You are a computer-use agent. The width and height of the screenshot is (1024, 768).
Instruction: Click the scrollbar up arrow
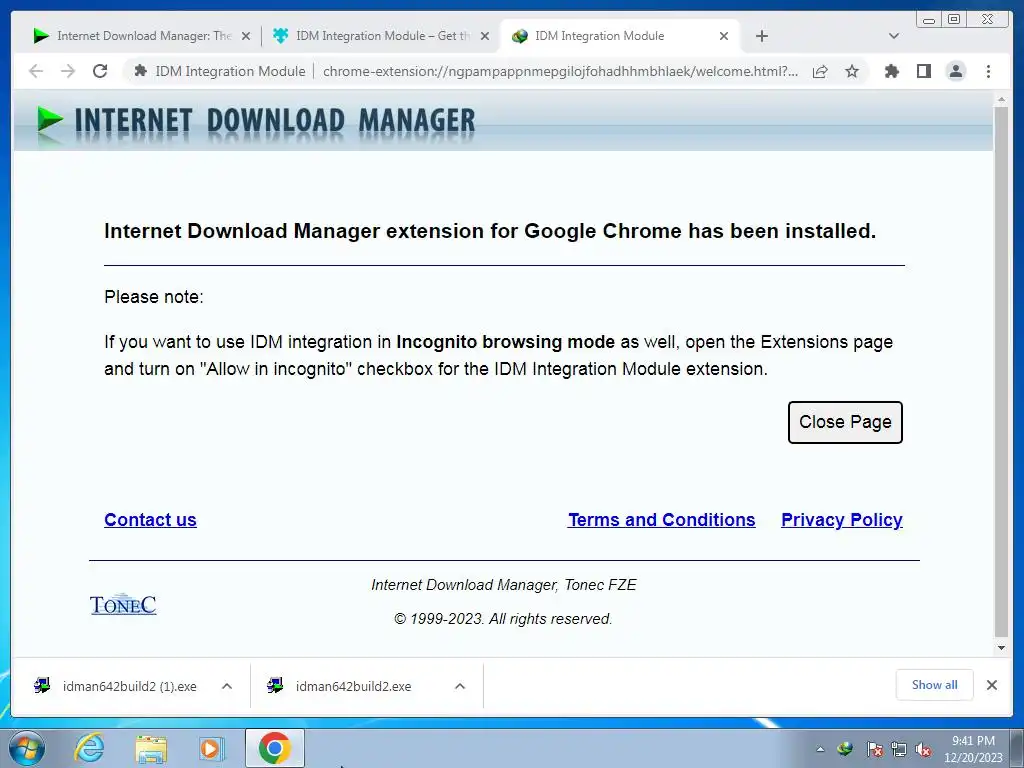pos(1001,99)
